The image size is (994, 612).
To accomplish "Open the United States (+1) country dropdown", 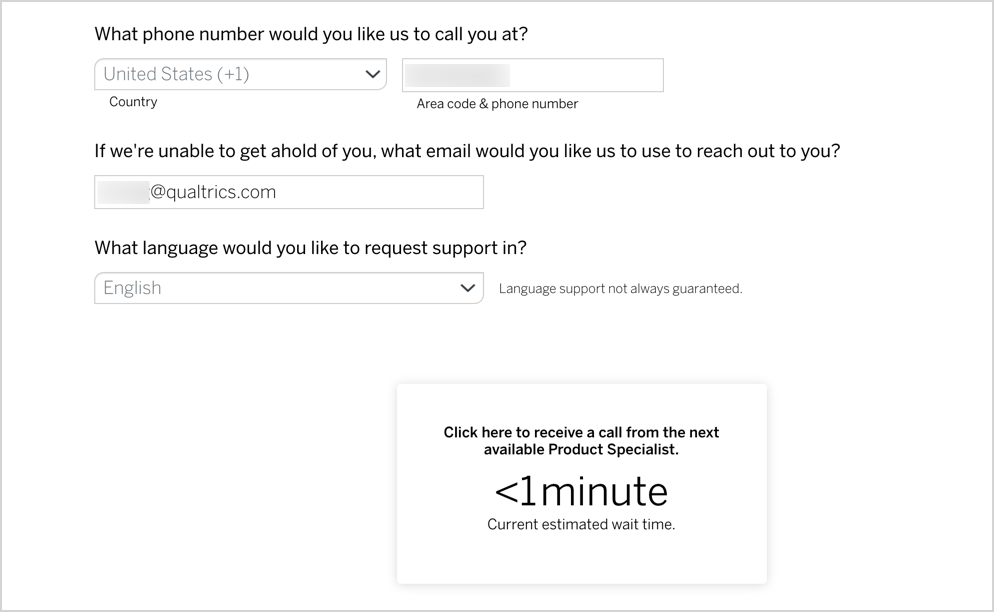I will click(x=240, y=75).
